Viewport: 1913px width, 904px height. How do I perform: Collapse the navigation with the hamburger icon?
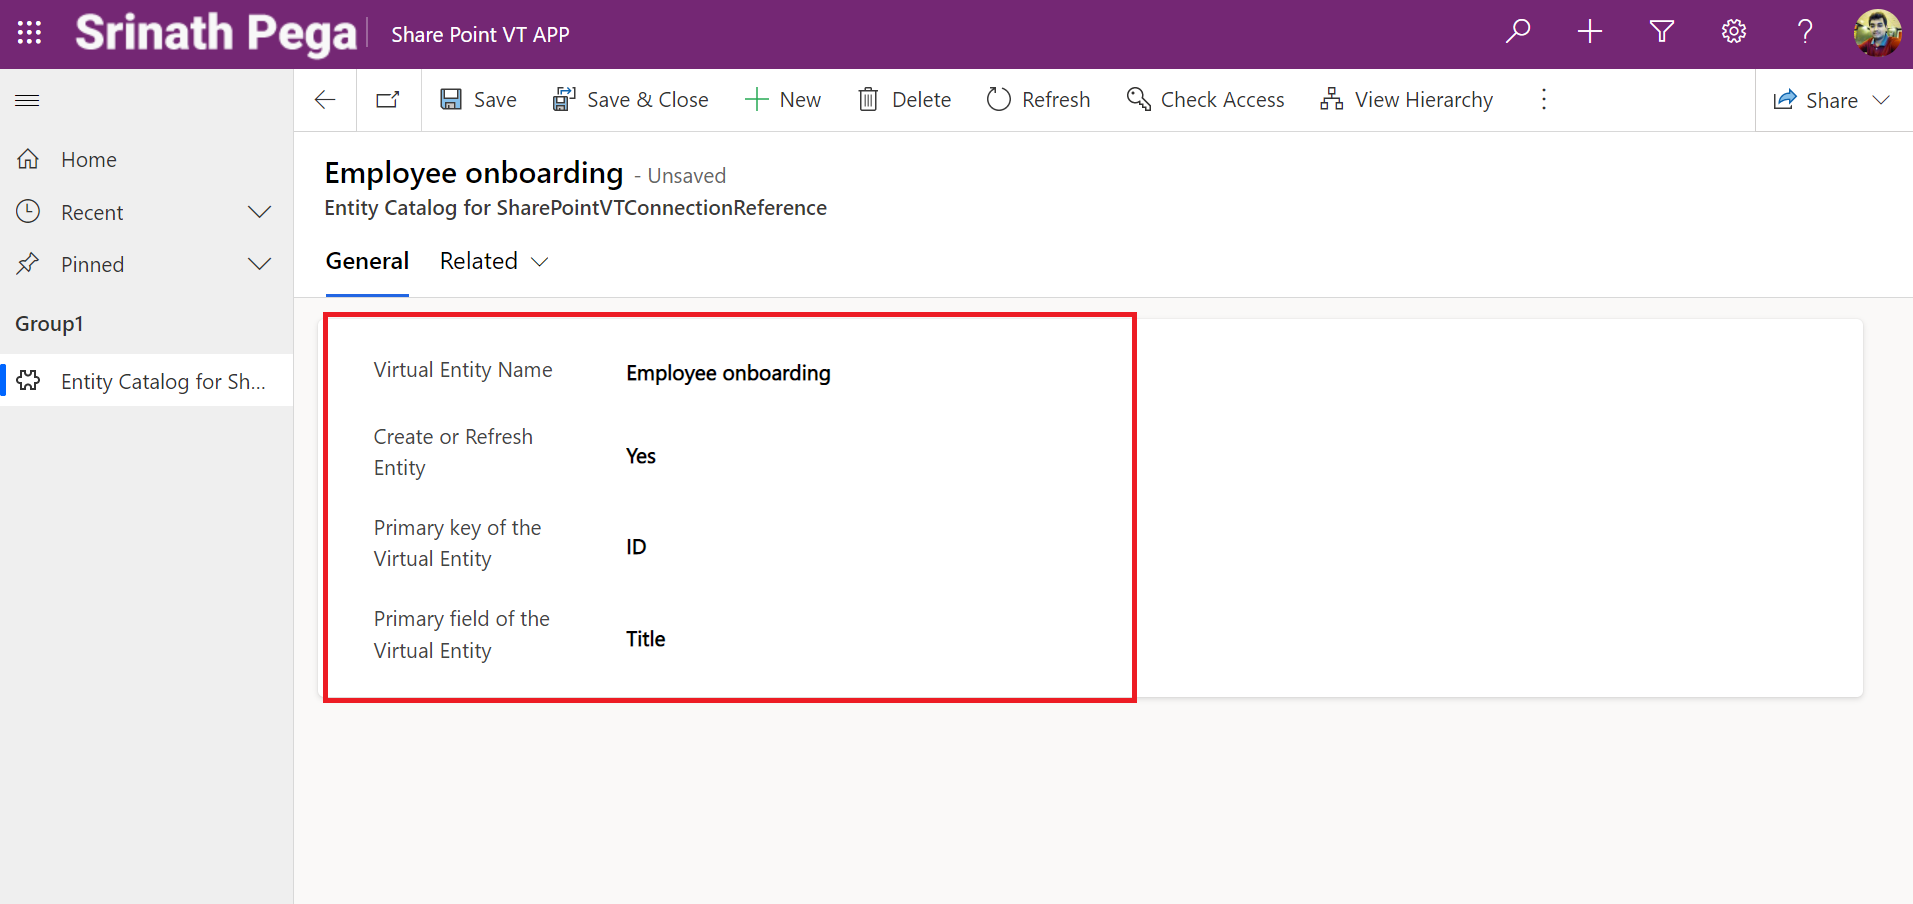pos(27,100)
